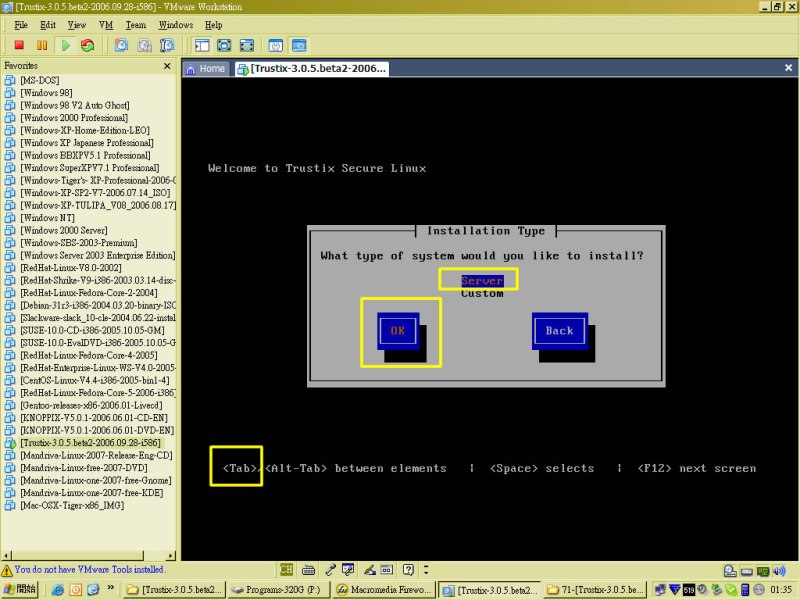Click the Revert to Snapshot icon

(x=144, y=45)
